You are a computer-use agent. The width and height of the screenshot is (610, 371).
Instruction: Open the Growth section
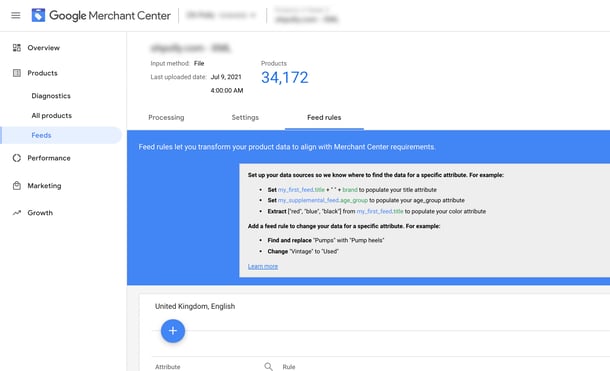click(40, 213)
